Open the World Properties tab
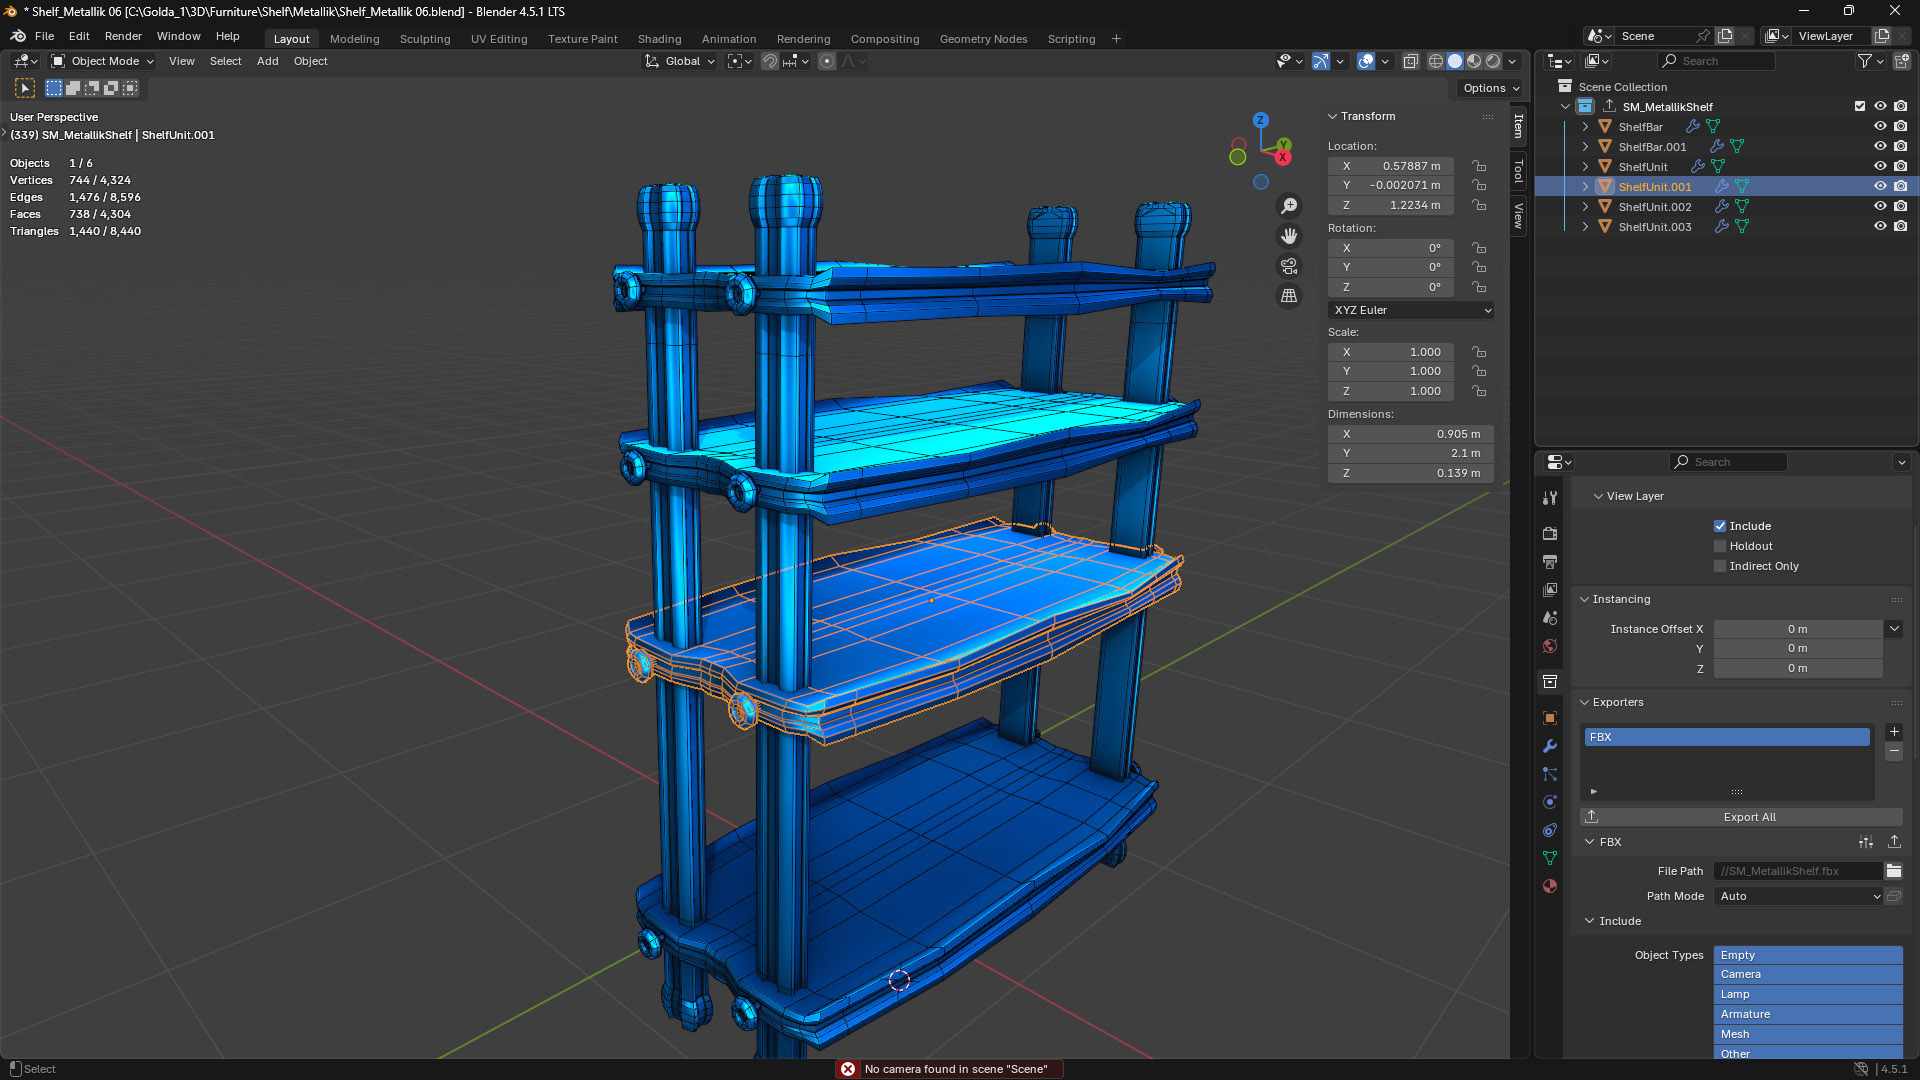Screen dimensions: 1920x1080 click(1550, 647)
